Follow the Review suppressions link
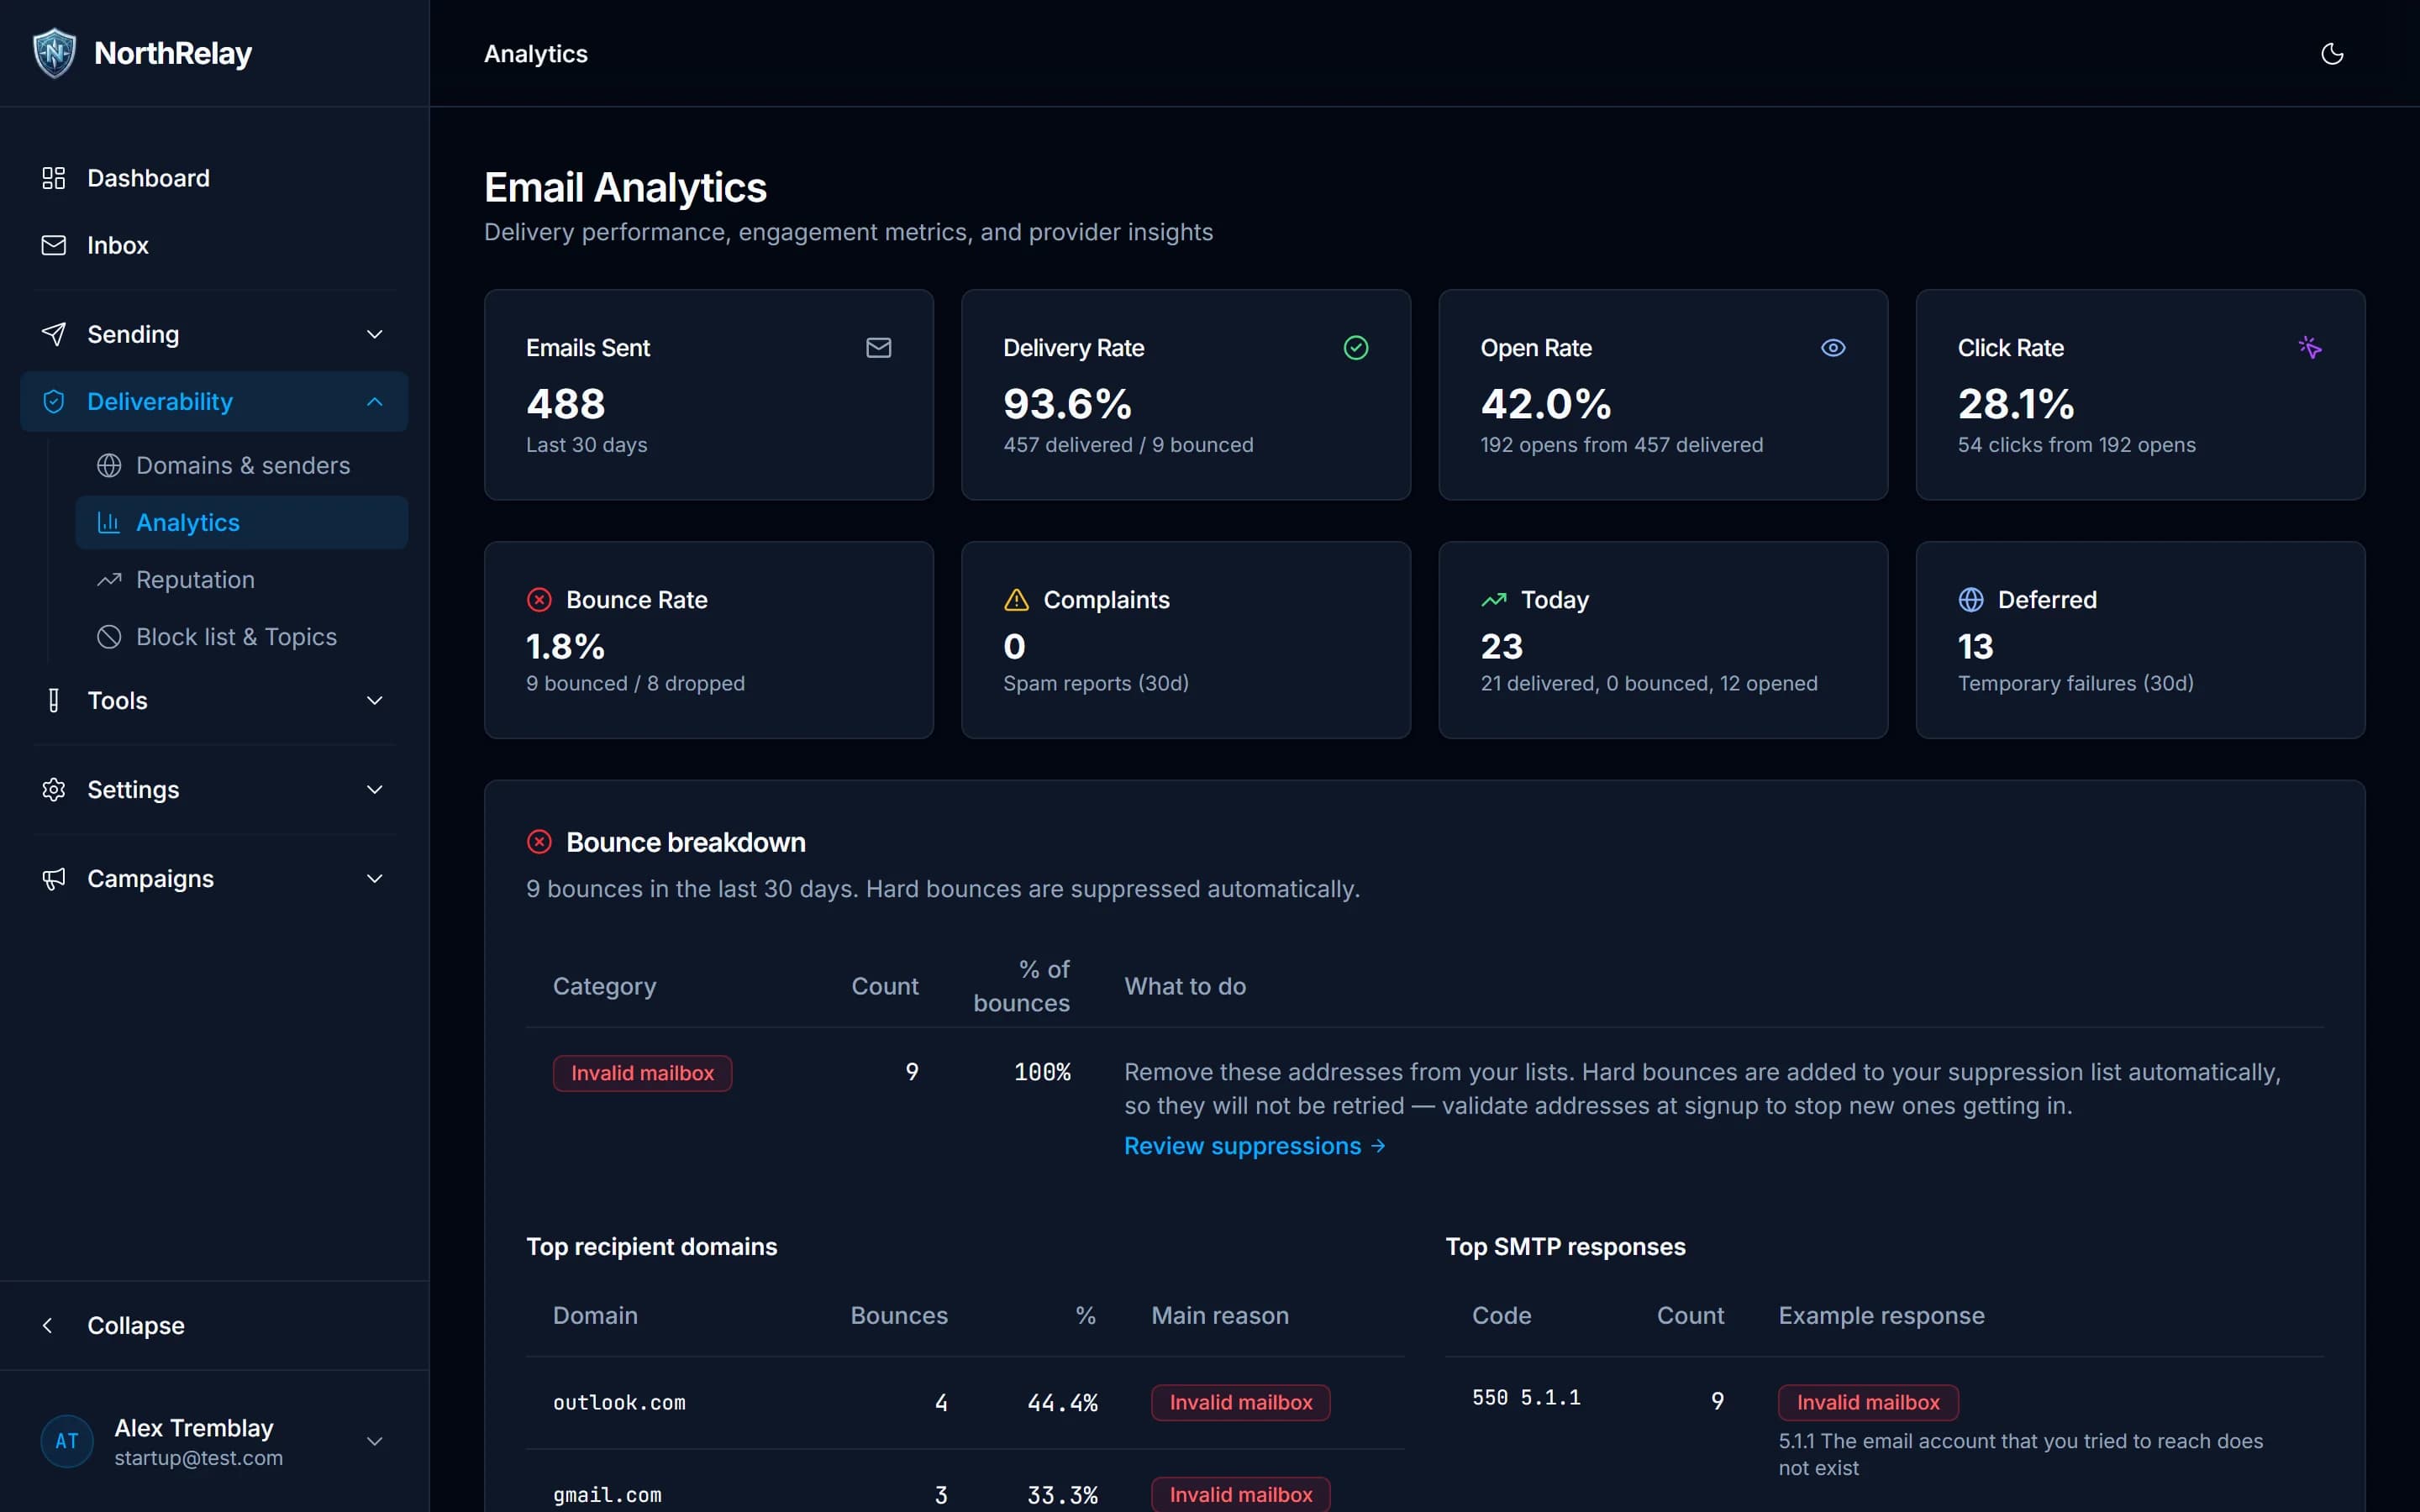Image resolution: width=2420 pixels, height=1512 pixels. click(1254, 1146)
